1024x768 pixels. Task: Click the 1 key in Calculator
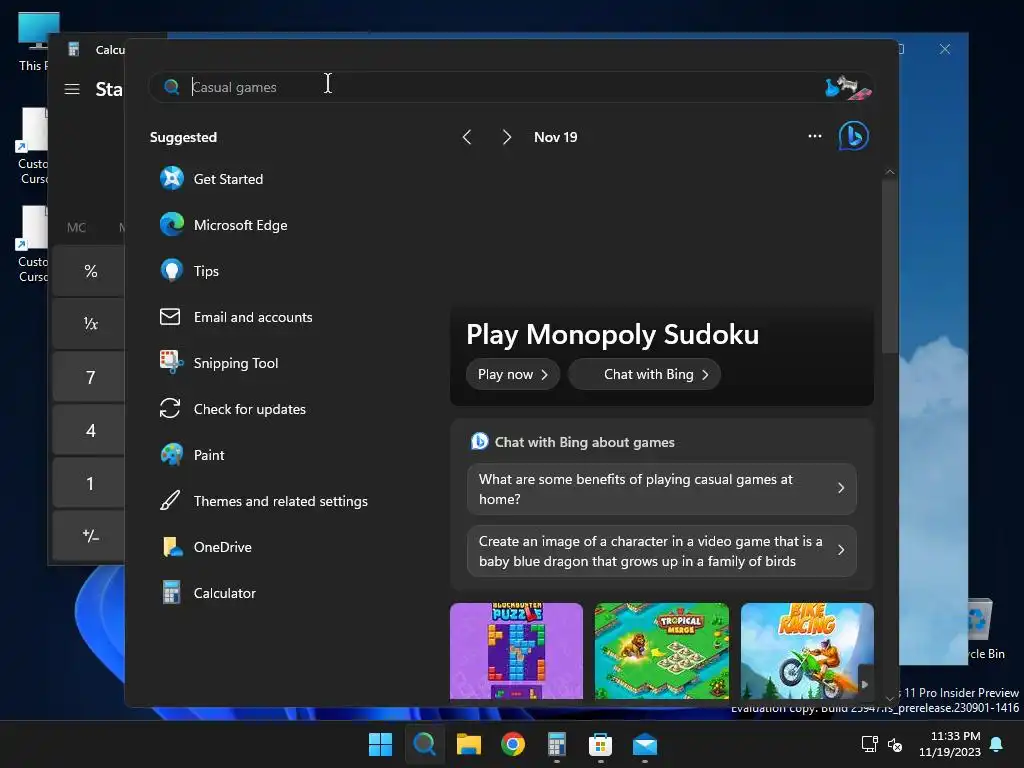(x=89, y=483)
